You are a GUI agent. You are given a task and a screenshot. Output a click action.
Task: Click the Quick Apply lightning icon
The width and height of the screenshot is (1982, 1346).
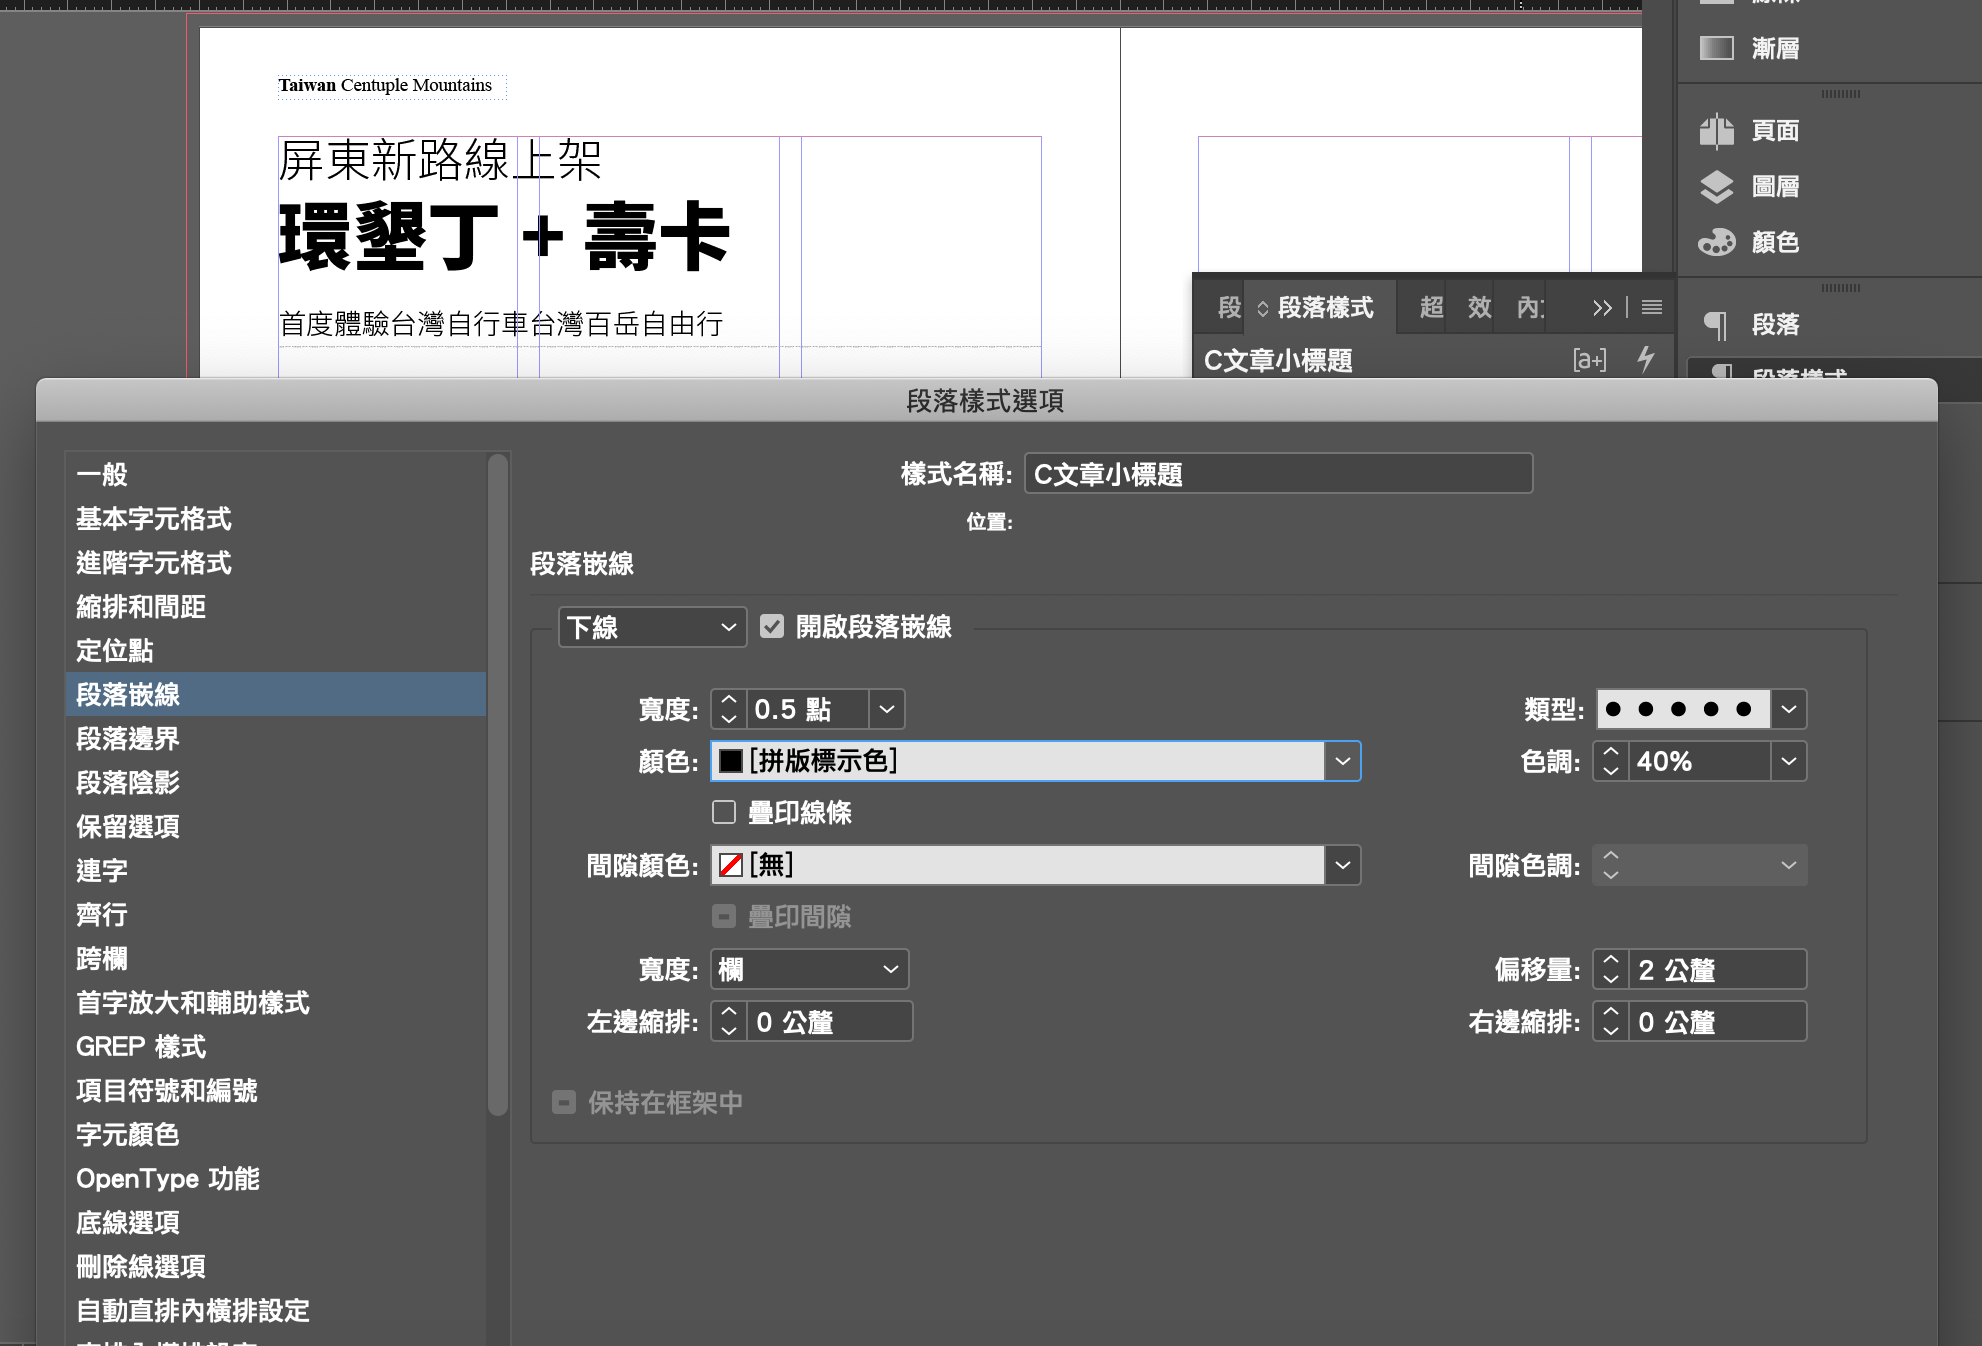(1645, 359)
